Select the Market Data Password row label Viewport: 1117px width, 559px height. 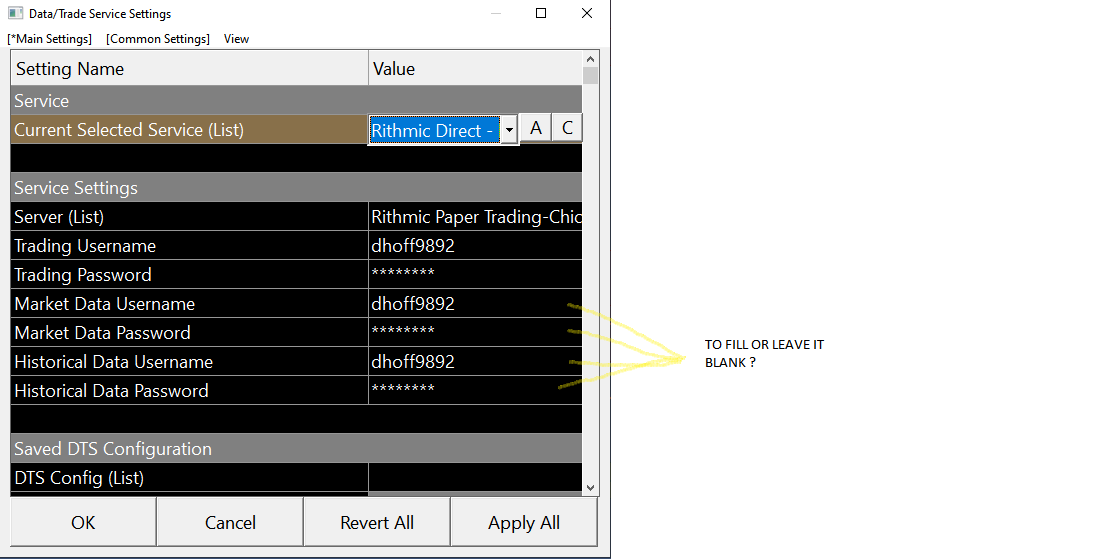pyautogui.click(x=103, y=333)
